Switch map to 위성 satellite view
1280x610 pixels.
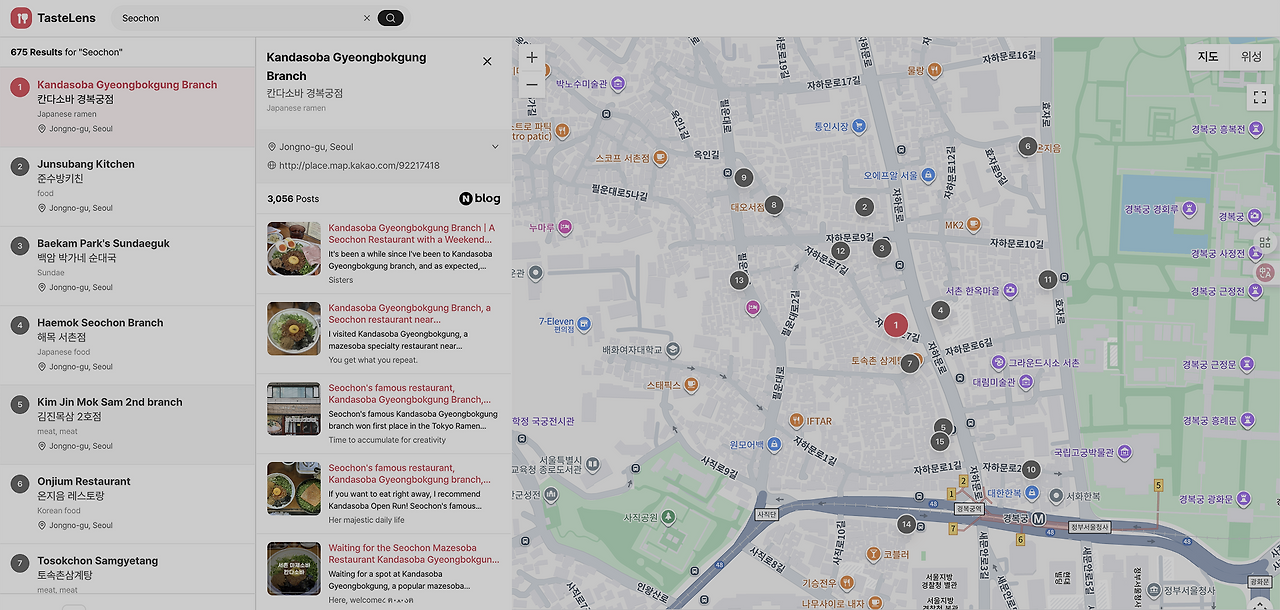click(x=1251, y=57)
